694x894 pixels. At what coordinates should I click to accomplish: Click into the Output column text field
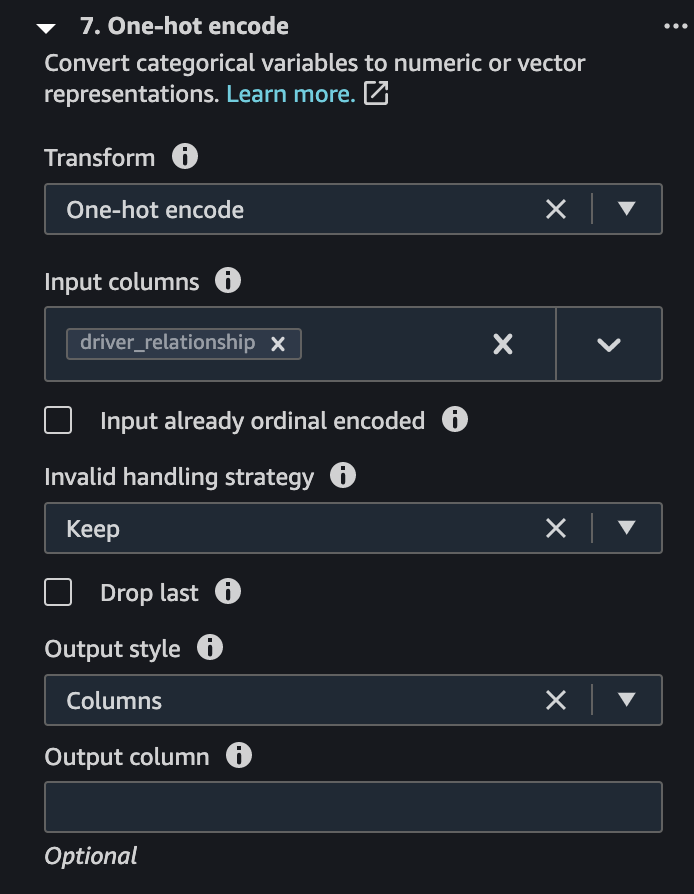(x=354, y=807)
